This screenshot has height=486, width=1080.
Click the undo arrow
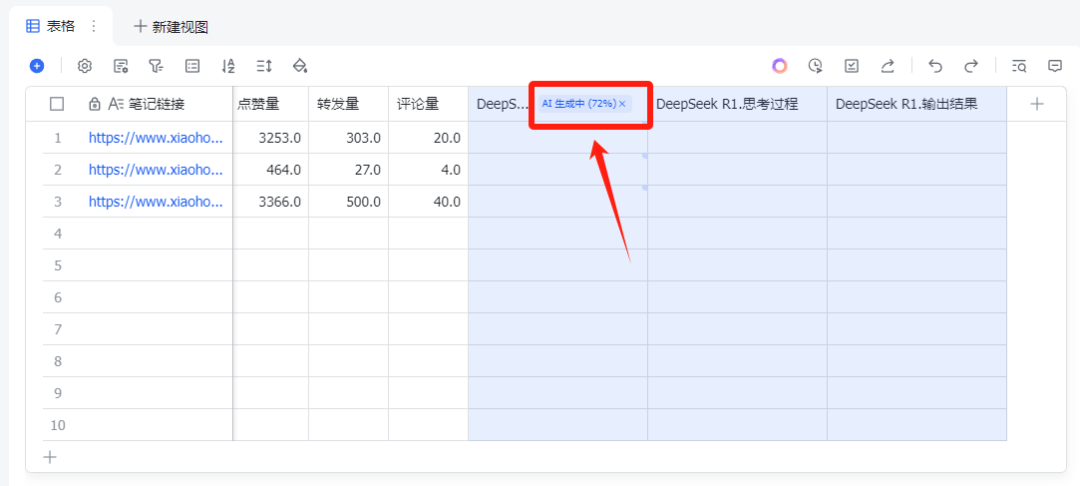[x=935, y=66]
